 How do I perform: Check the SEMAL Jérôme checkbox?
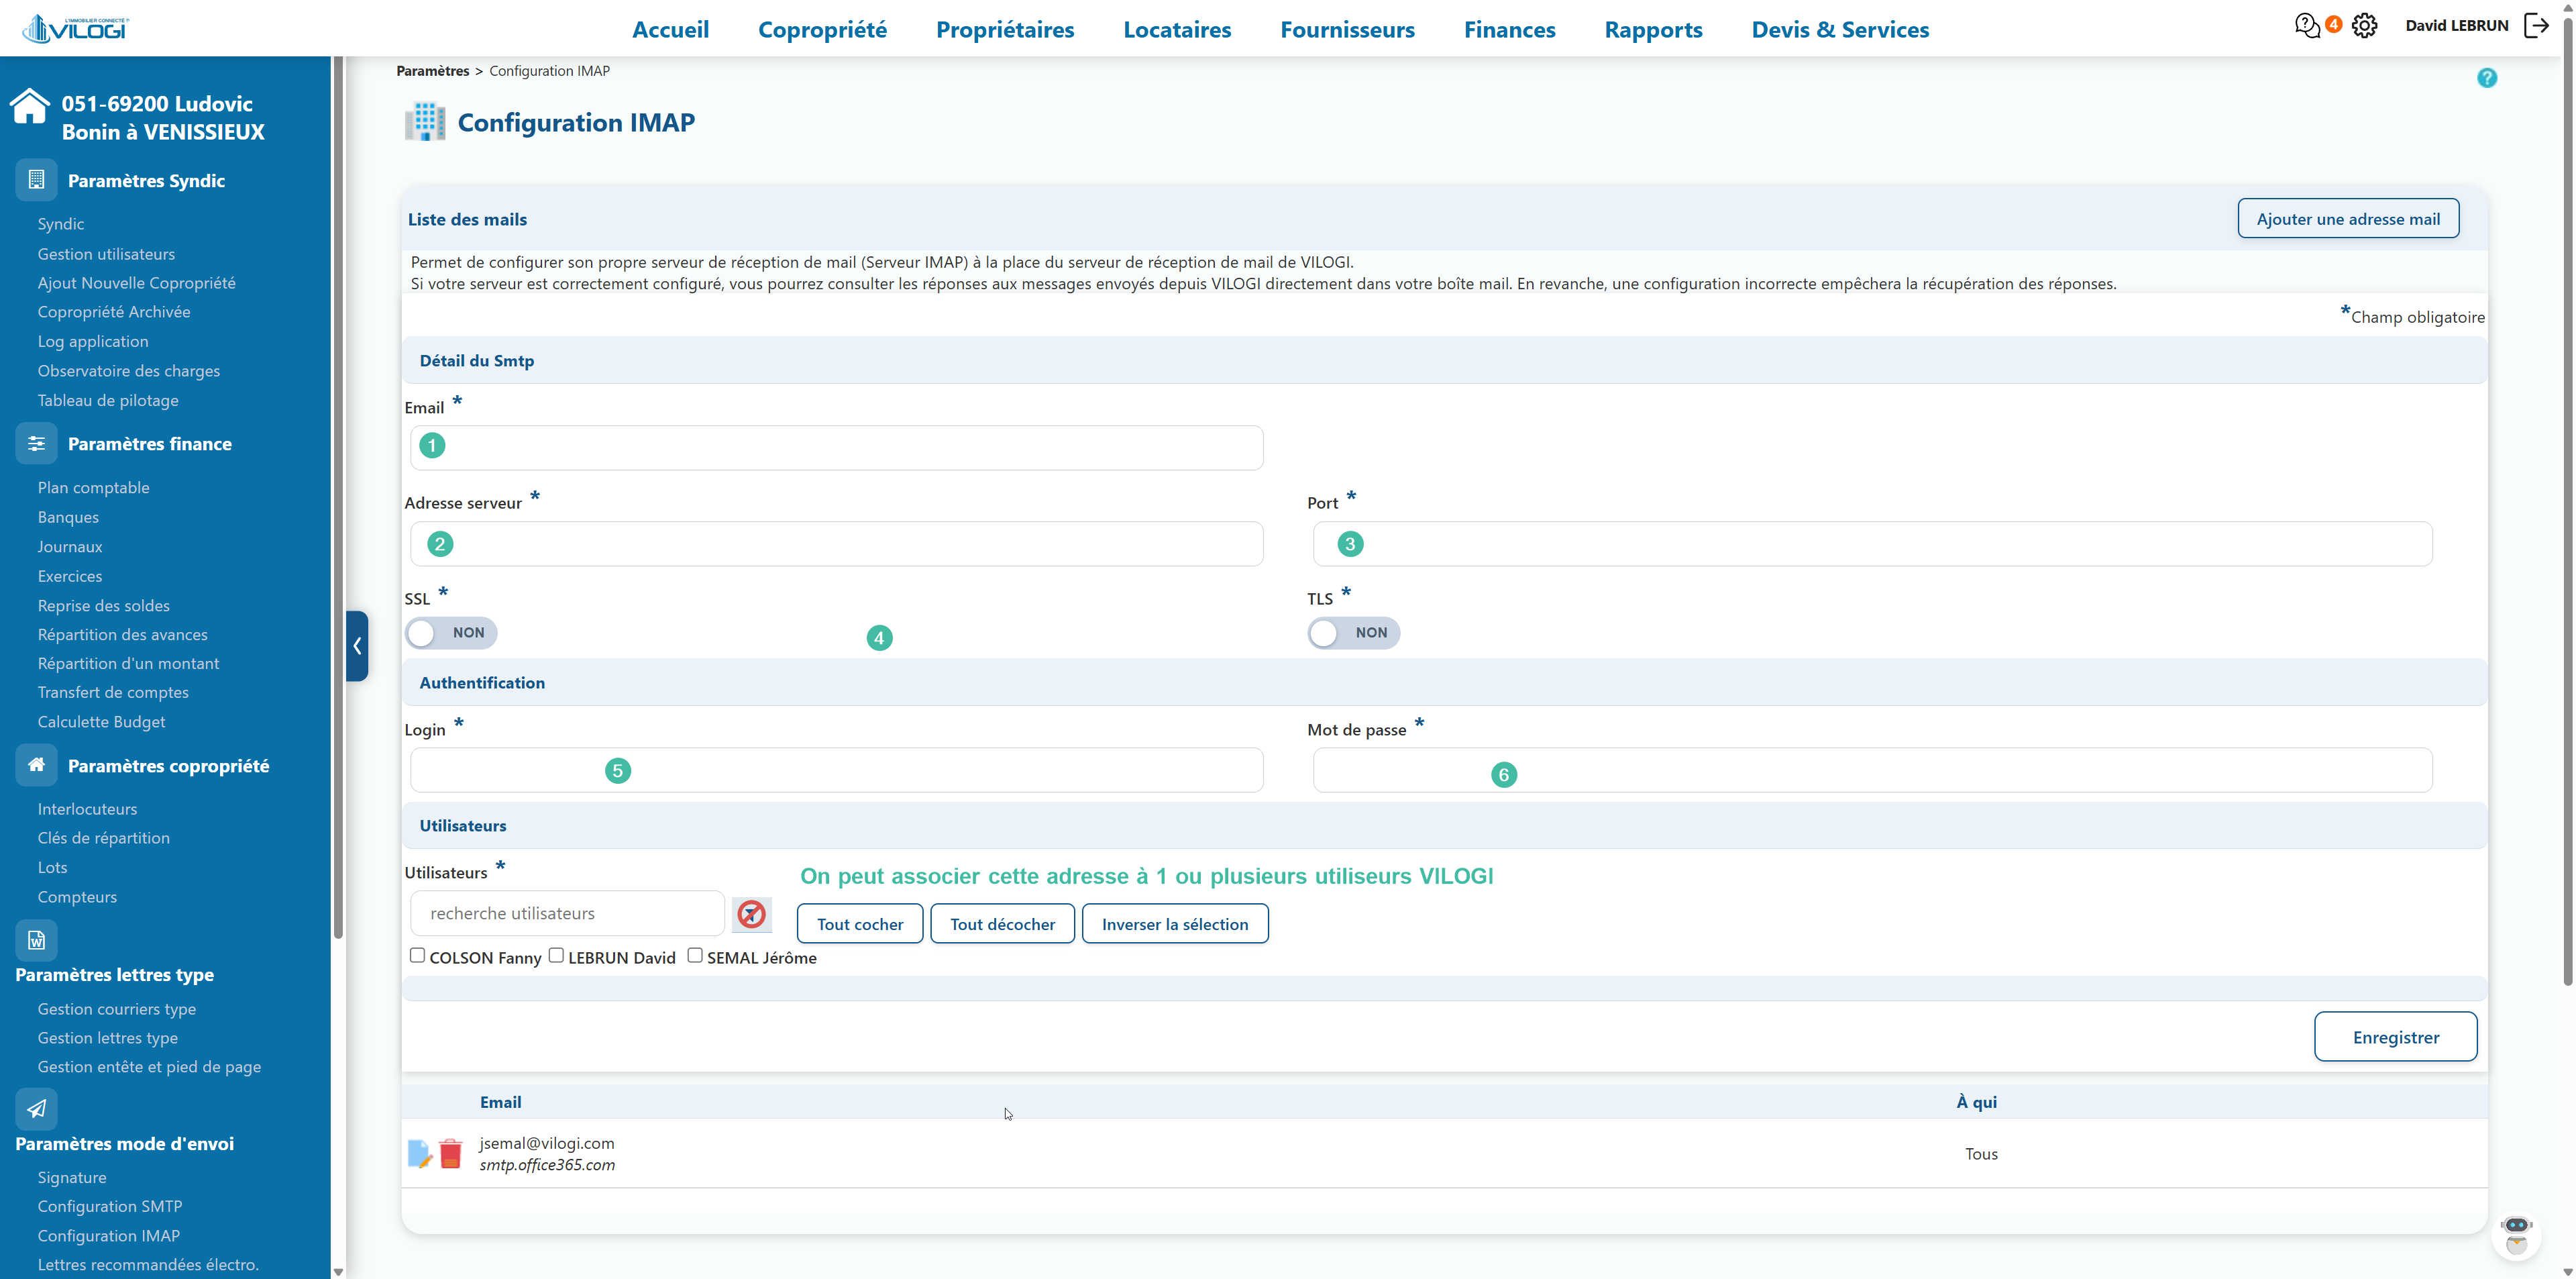[695, 956]
